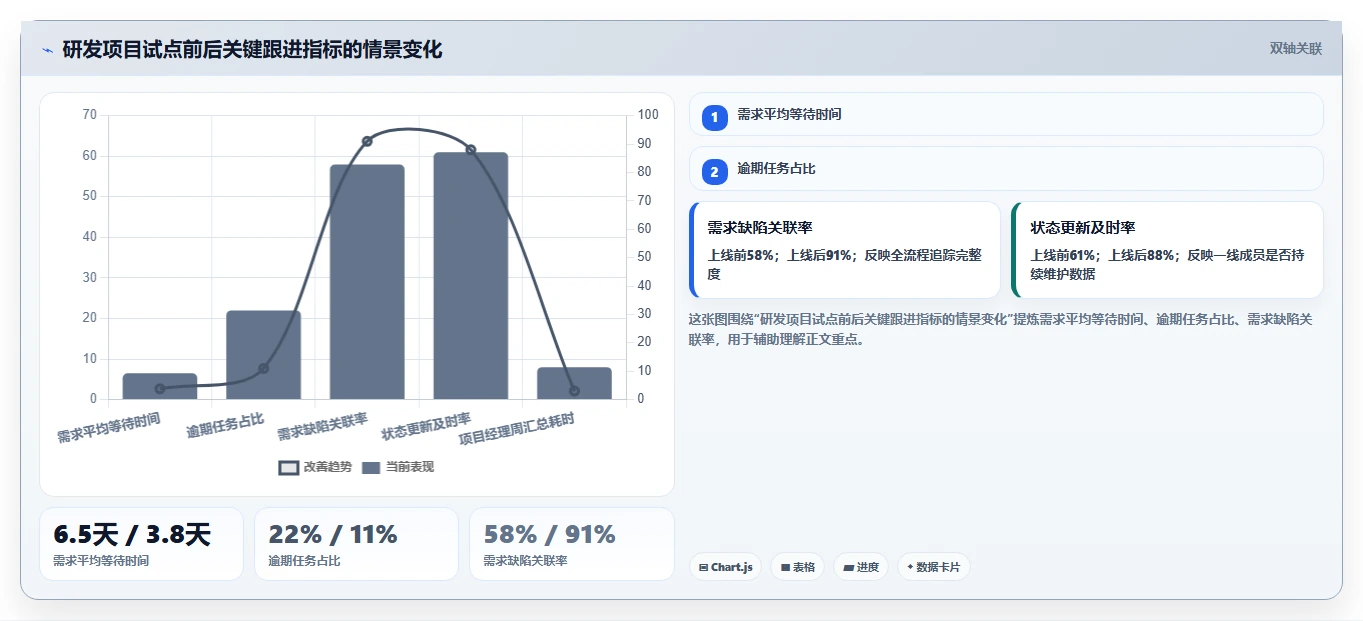Click trend line point above 需求缺陷关联率 bar
Screen dimensions: 1363x621
(x=367, y=141)
